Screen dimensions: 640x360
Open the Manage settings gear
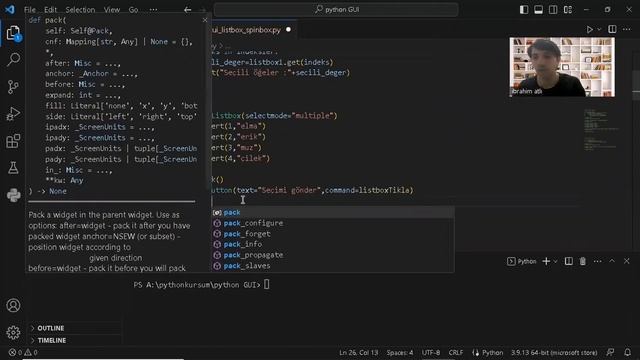click(13, 333)
